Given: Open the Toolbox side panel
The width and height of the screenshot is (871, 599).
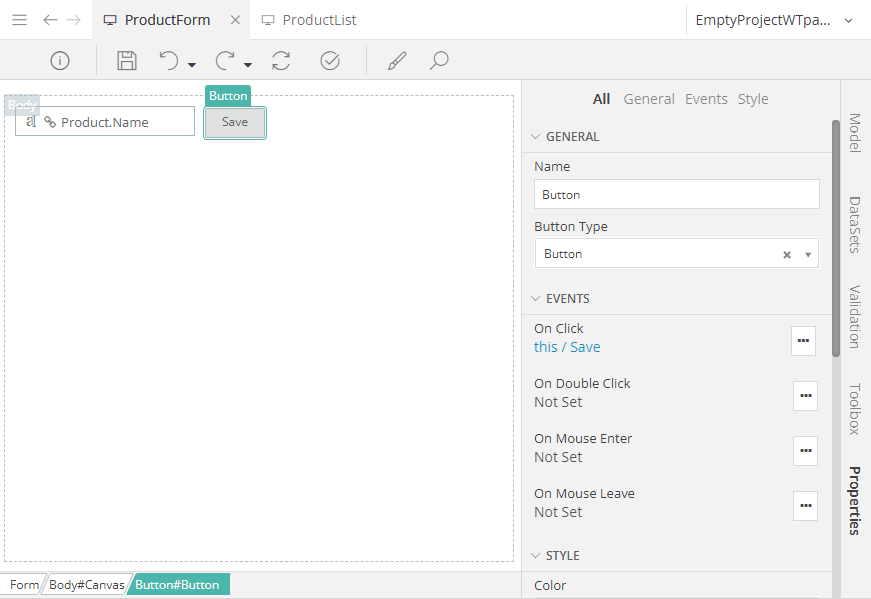Looking at the screenshot, I should (x=854, y=409).
